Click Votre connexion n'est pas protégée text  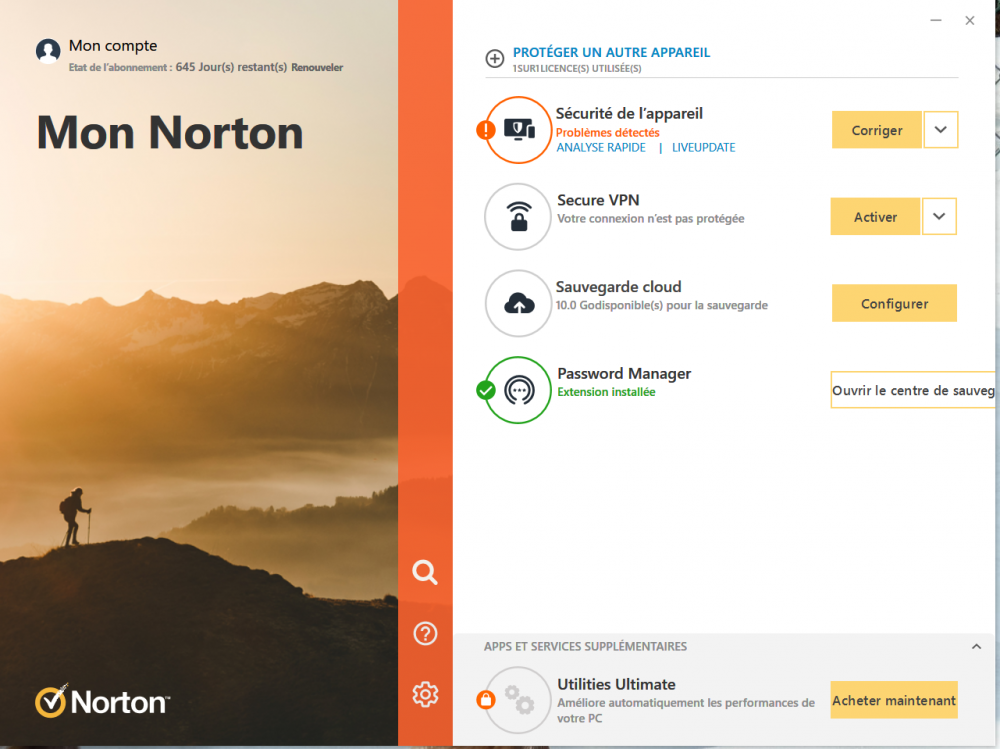(651, 219)
